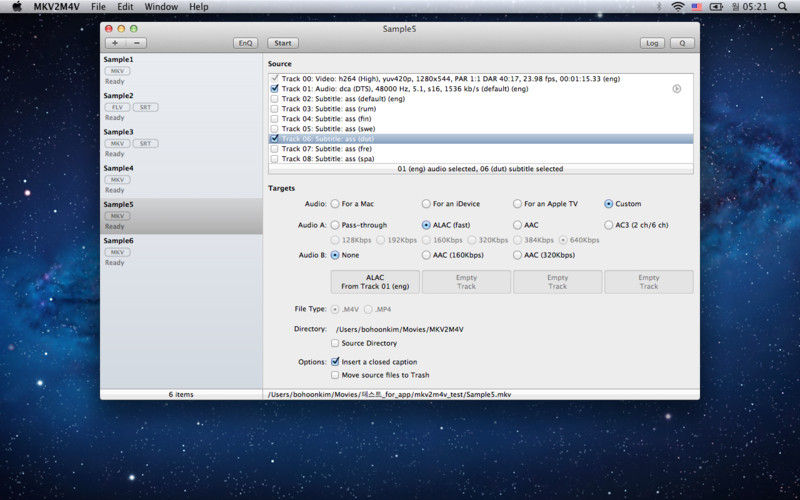Viewport: 800px width, 500px height.
Task: Check Track 02 Subtitle ass (eng)
Action: point(274,99)
